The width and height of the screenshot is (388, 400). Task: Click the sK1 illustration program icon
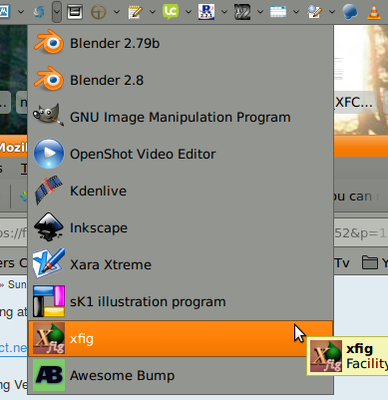pyautogui.click(x=49, y=301)
